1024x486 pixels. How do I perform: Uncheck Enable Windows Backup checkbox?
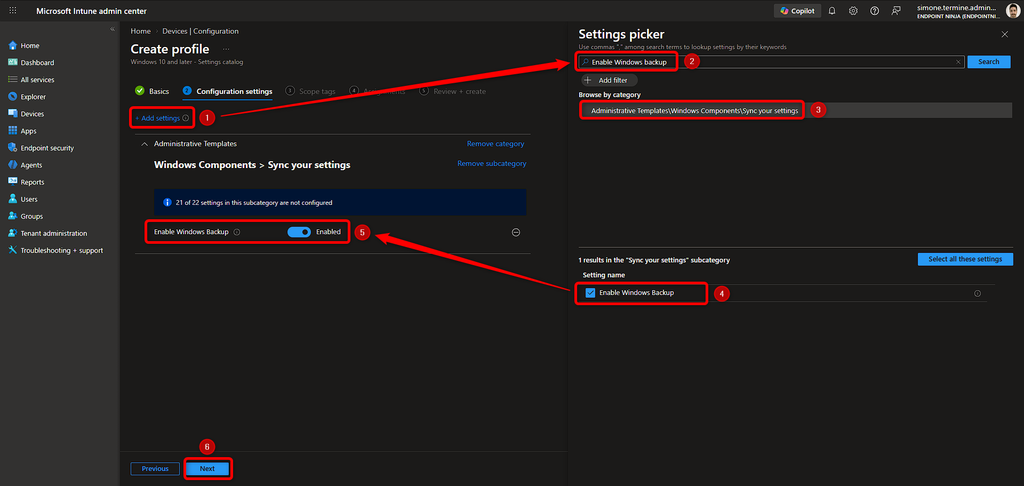tap(590, 293)
